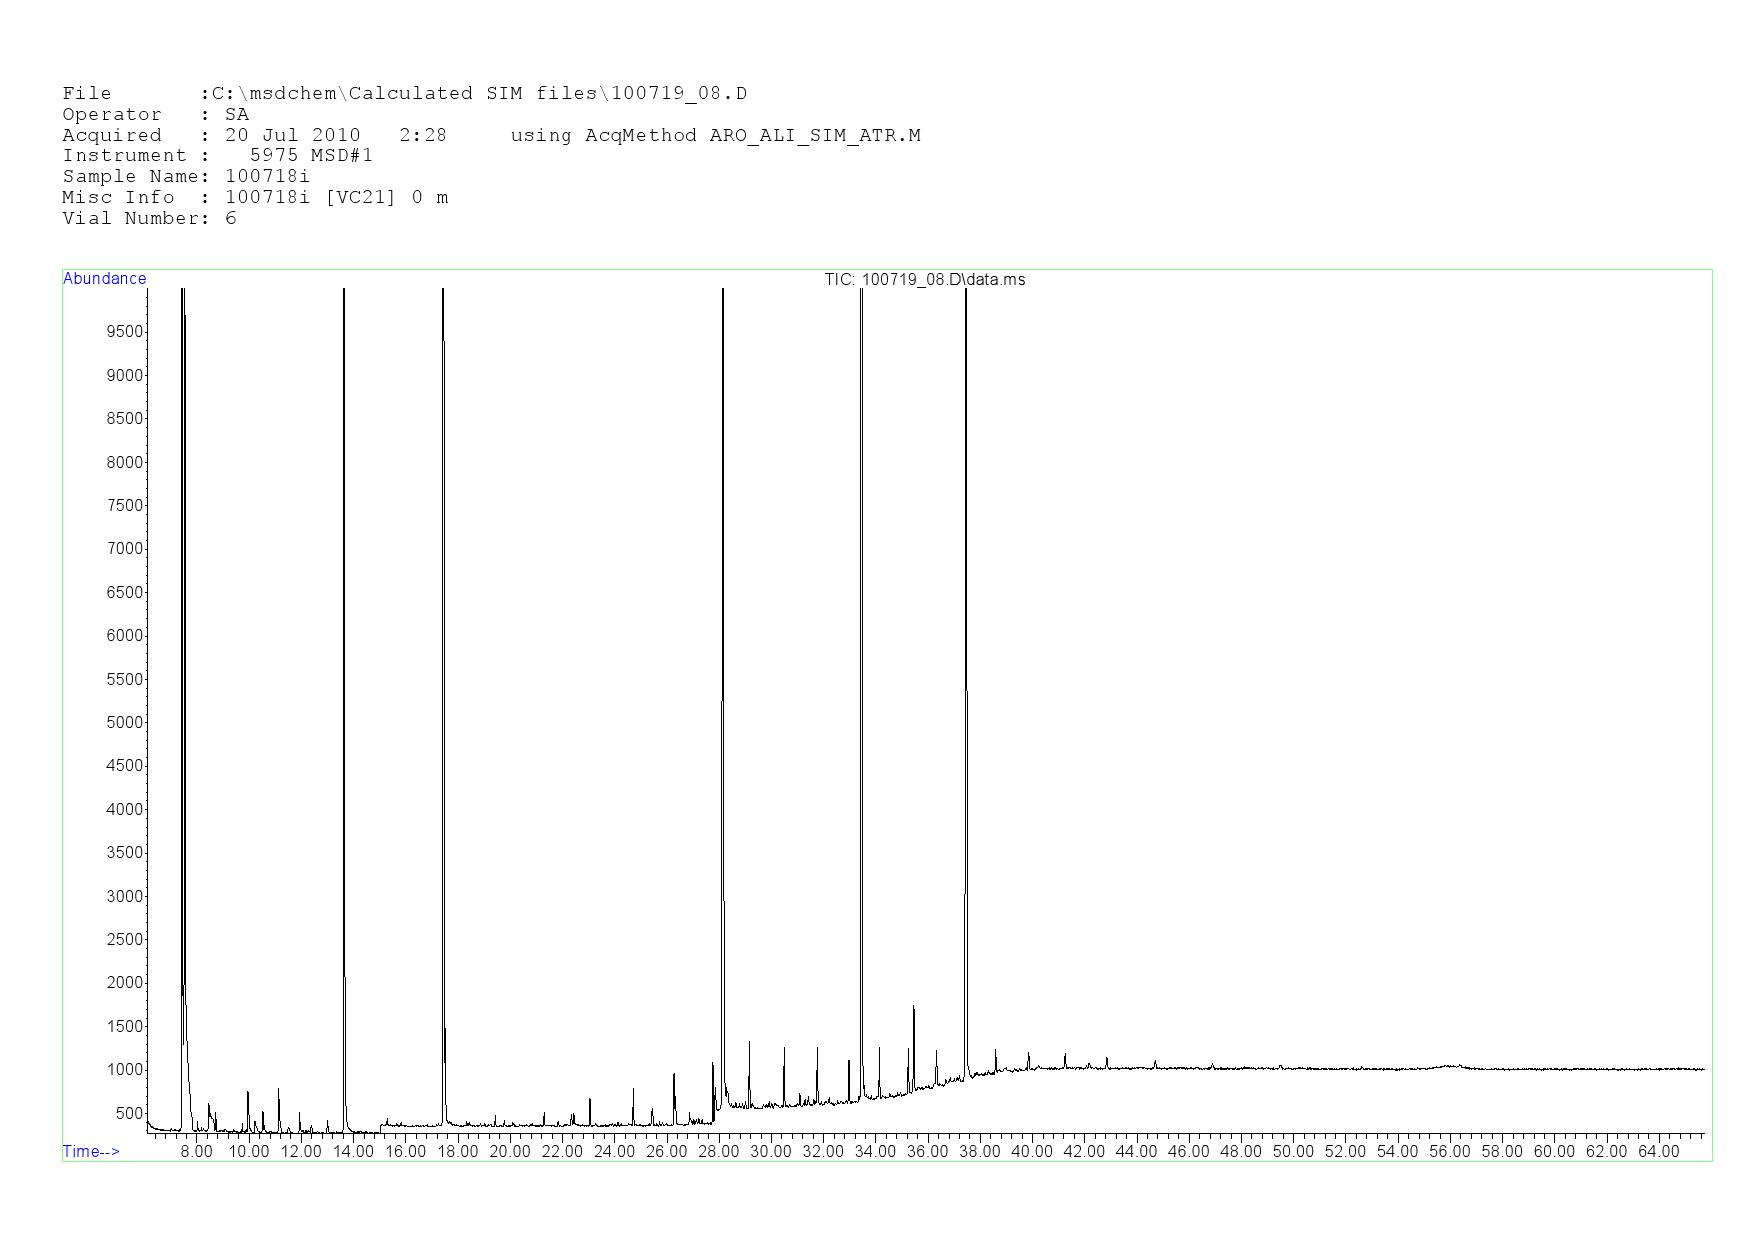Click the 5000 abundance tick label

[x=125, y=722]
